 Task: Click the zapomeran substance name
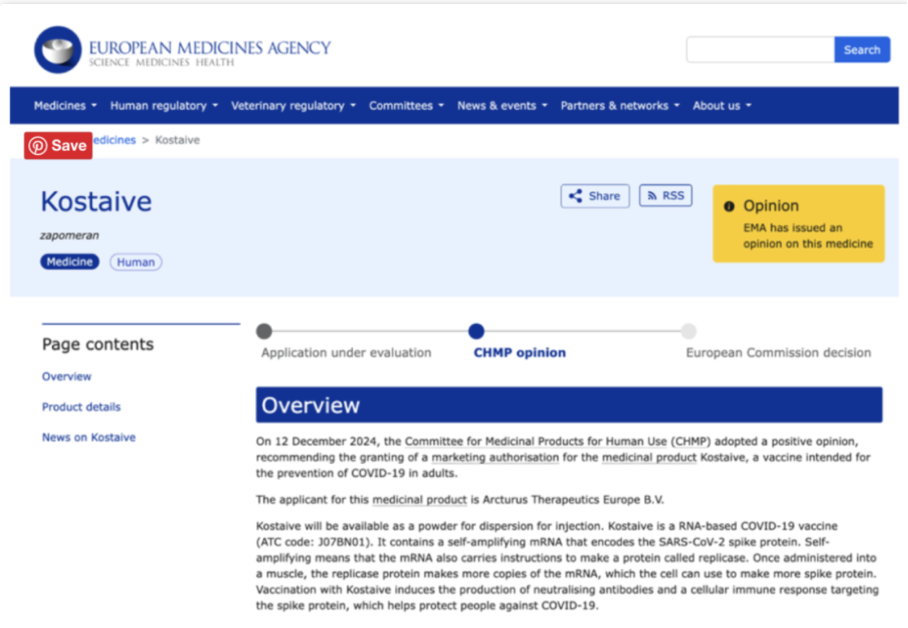point(69,235)
